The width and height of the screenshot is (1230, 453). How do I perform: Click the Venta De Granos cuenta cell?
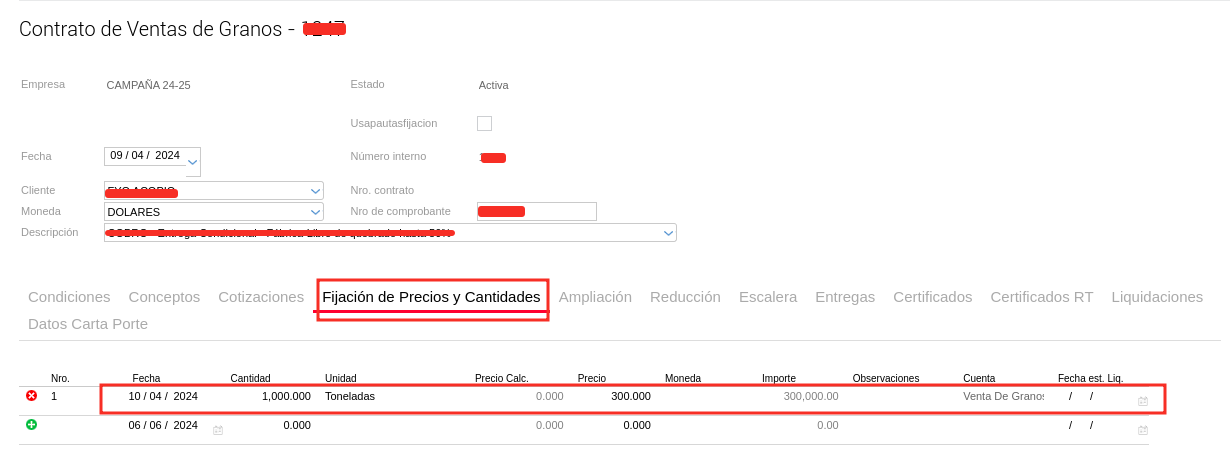tap(1003, 396)
